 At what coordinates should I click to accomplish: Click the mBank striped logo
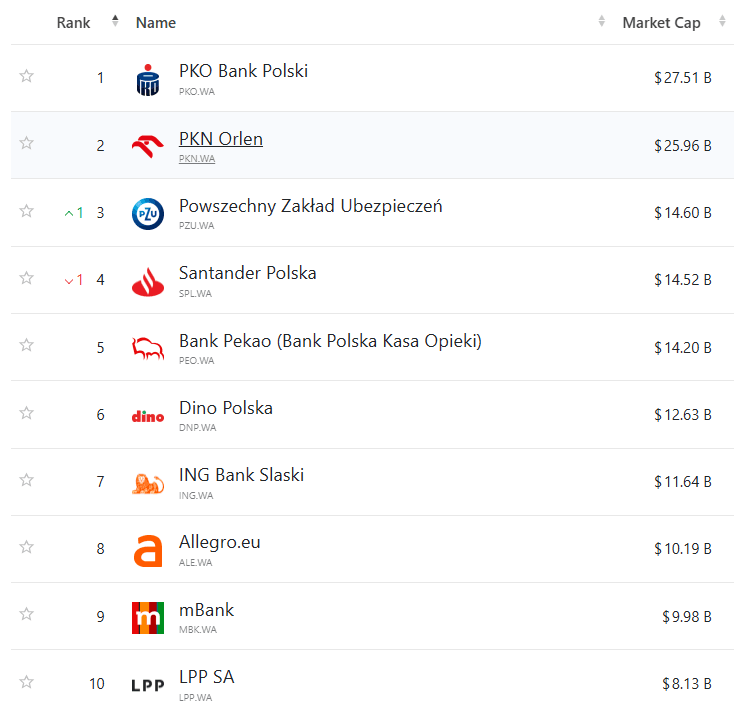click(x=148, y=617)
